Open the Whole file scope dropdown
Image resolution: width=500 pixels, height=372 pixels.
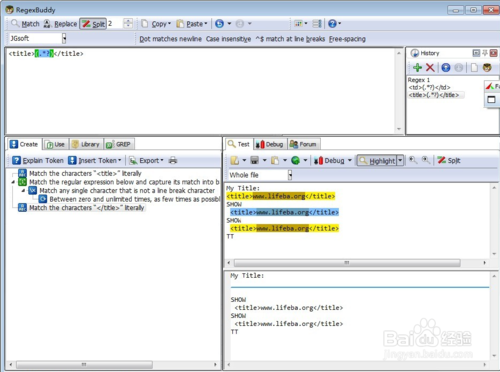[290, 175]
